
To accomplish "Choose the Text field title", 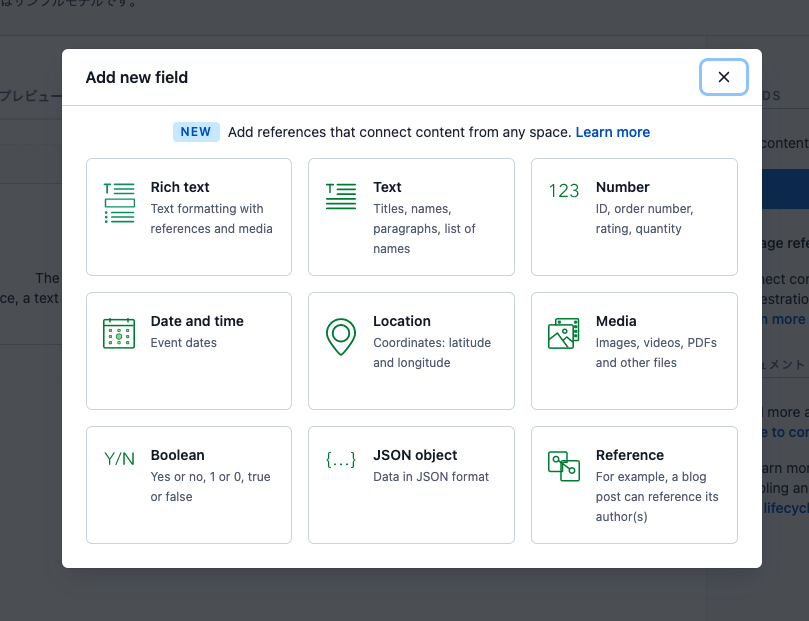I will coord(387,187).
